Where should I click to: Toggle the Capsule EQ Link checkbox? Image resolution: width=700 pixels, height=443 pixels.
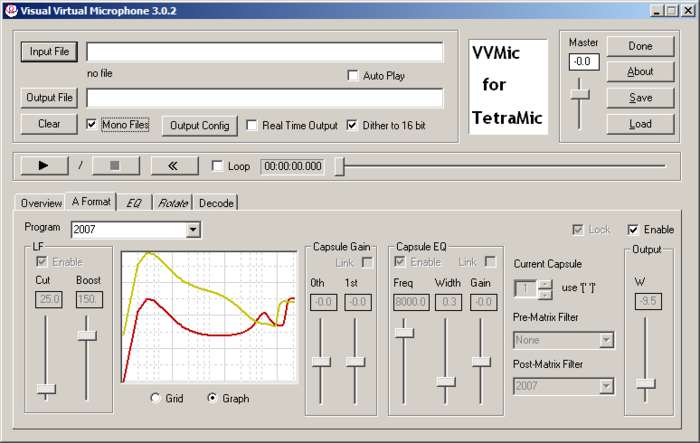(x=490, y=262)
